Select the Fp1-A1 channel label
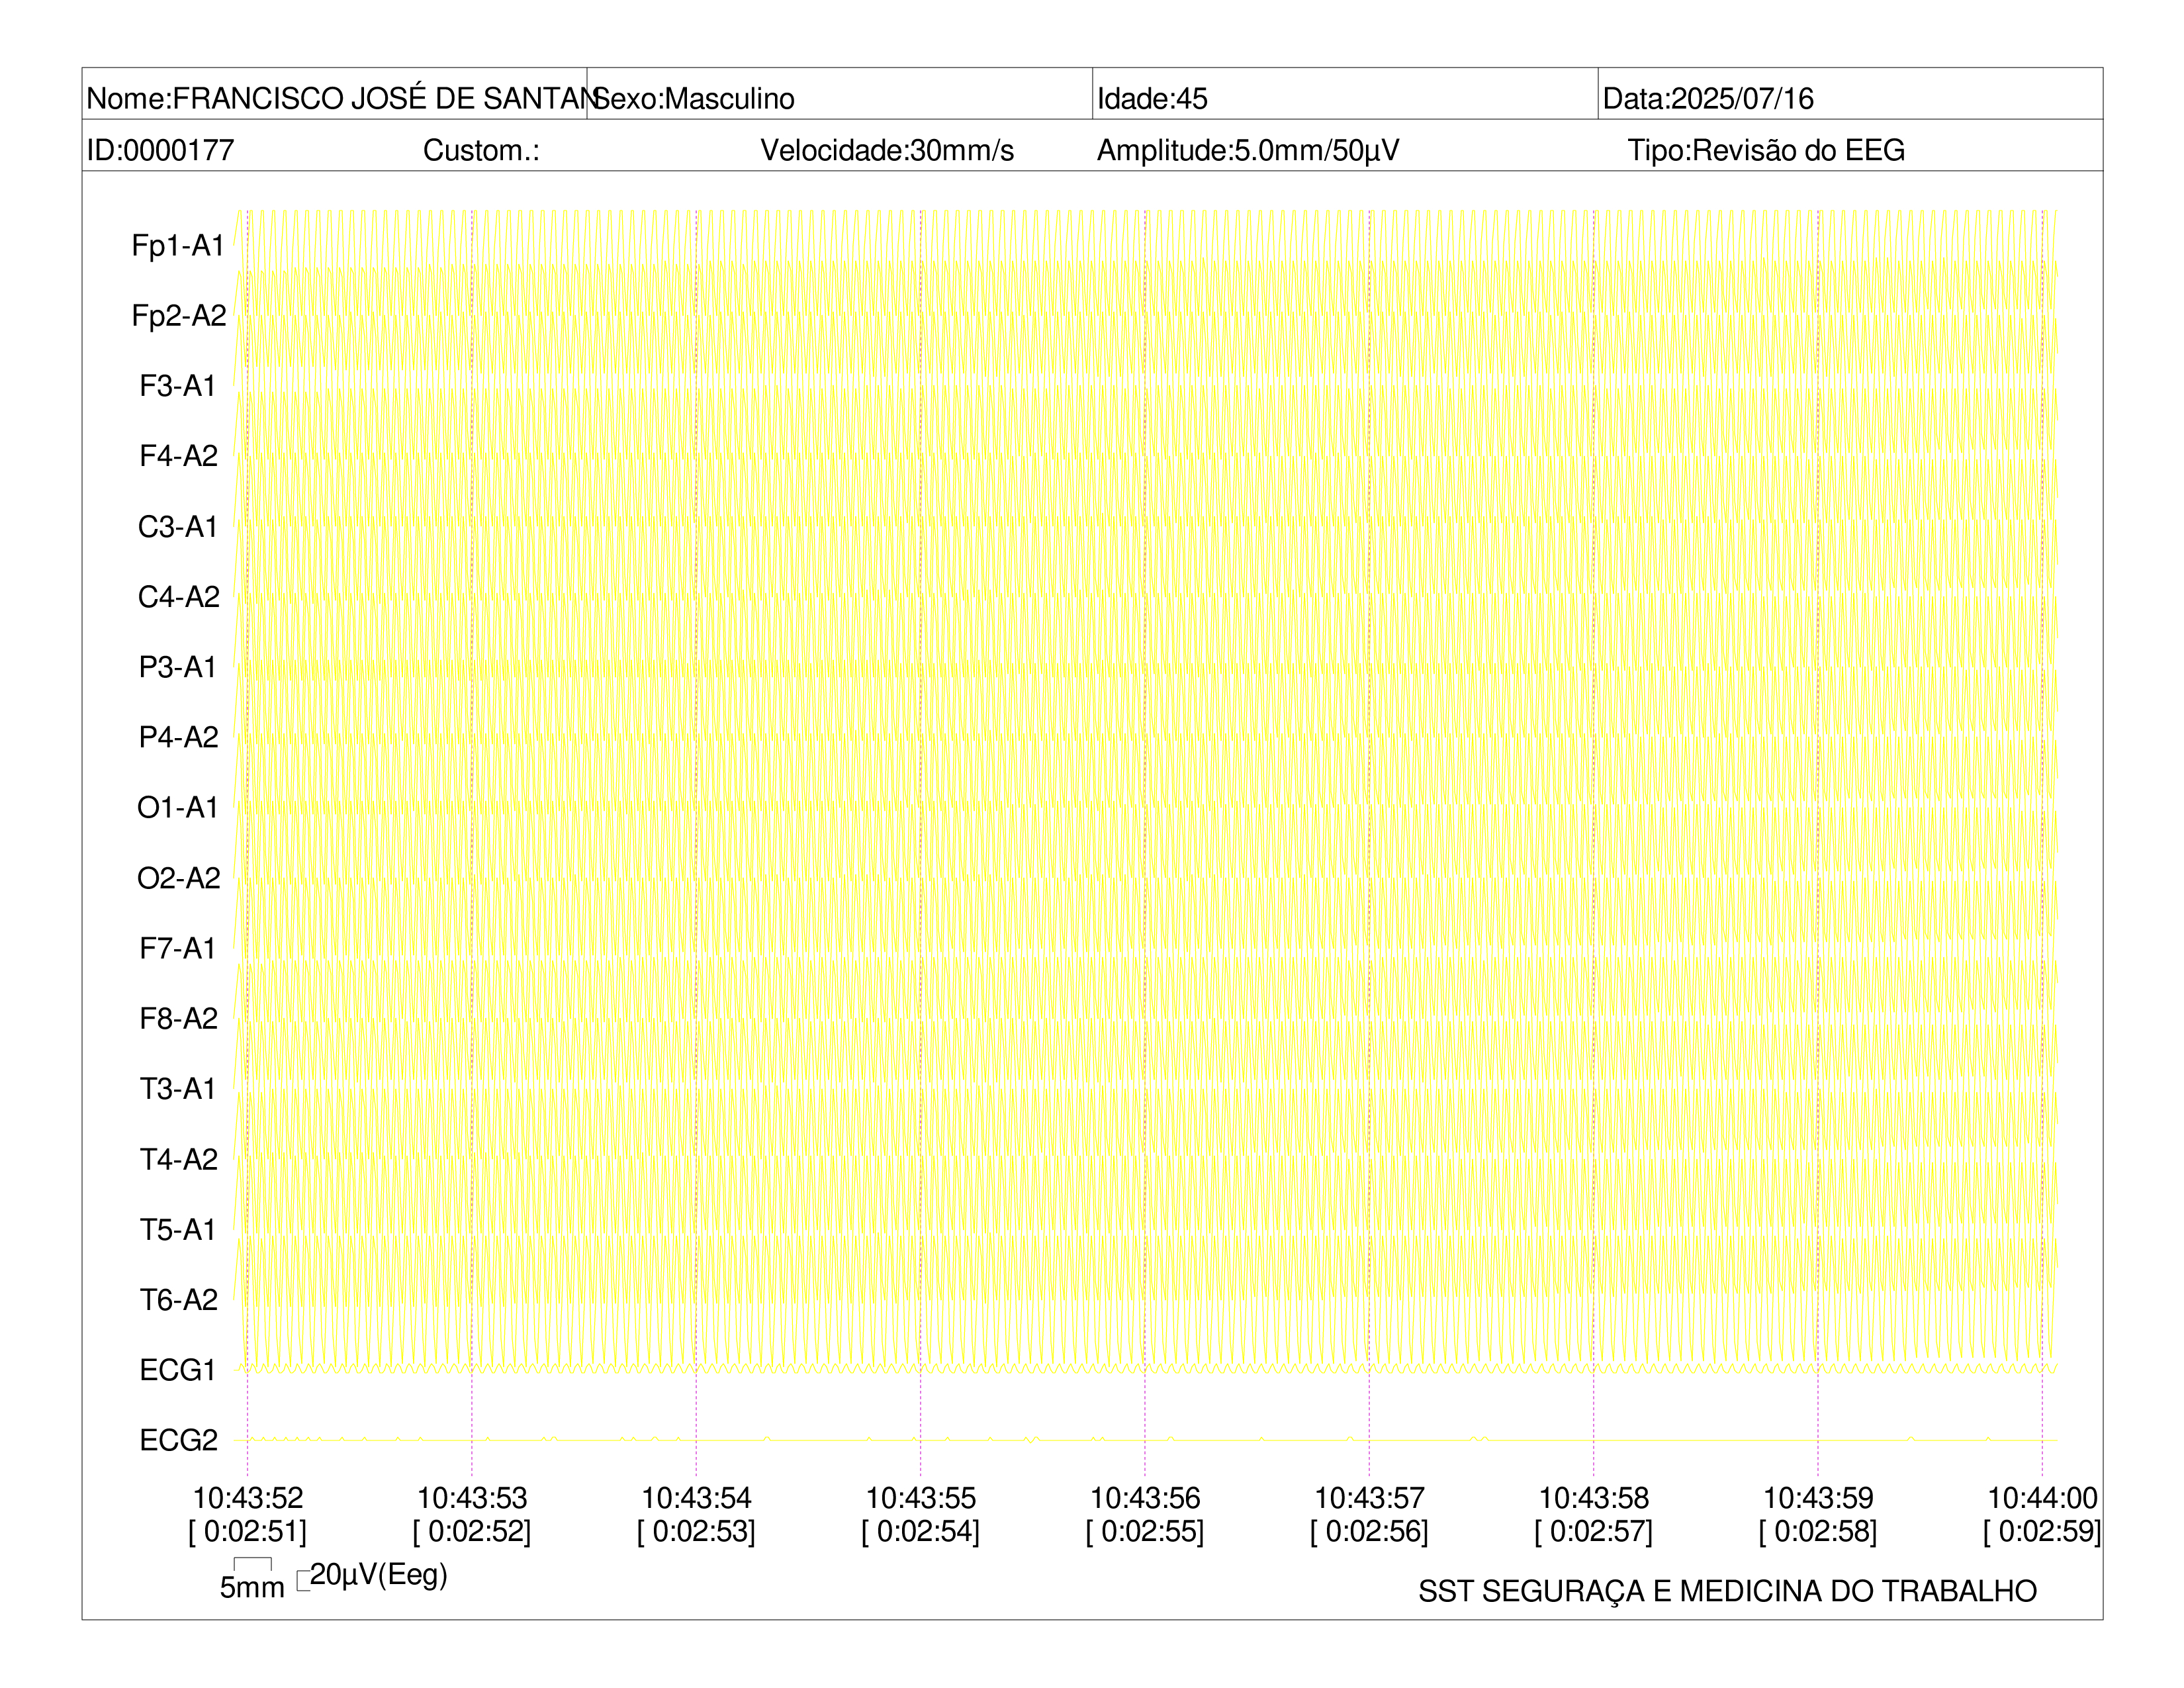The width and height of the screenshot is (2184, 1688). point(178,245)
